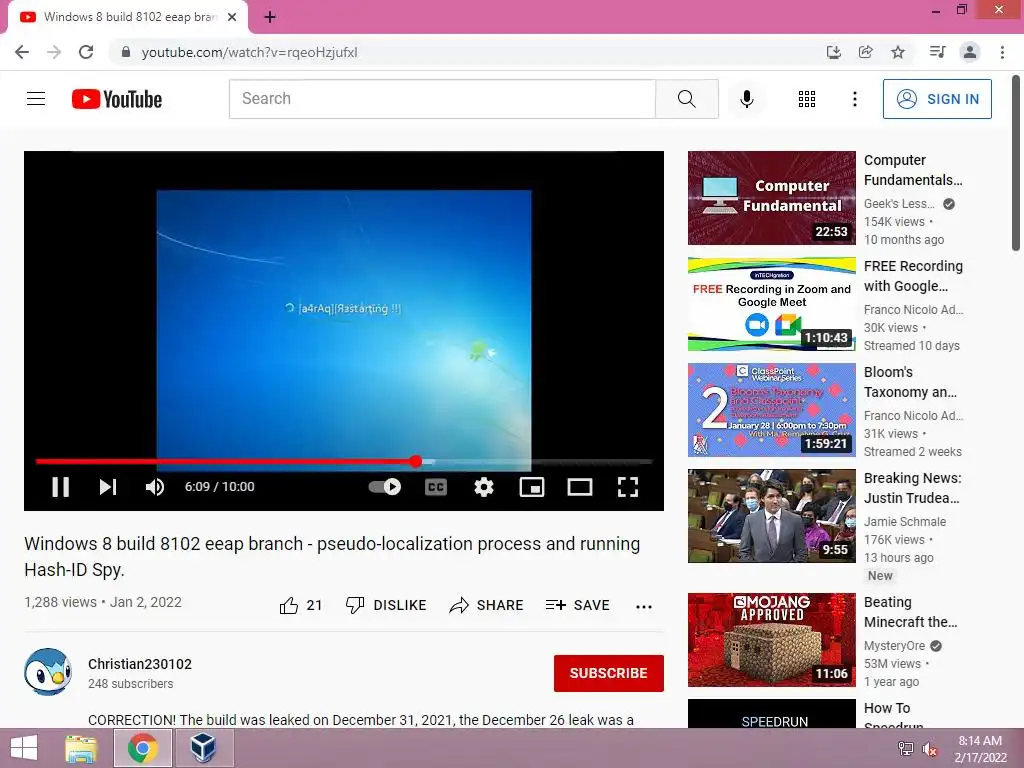Image resolution: width=1024 pixels, height=768 pixels.
Task: Subscribe to Christian230102
Action: pyautogui.click(x=609, y=673)
